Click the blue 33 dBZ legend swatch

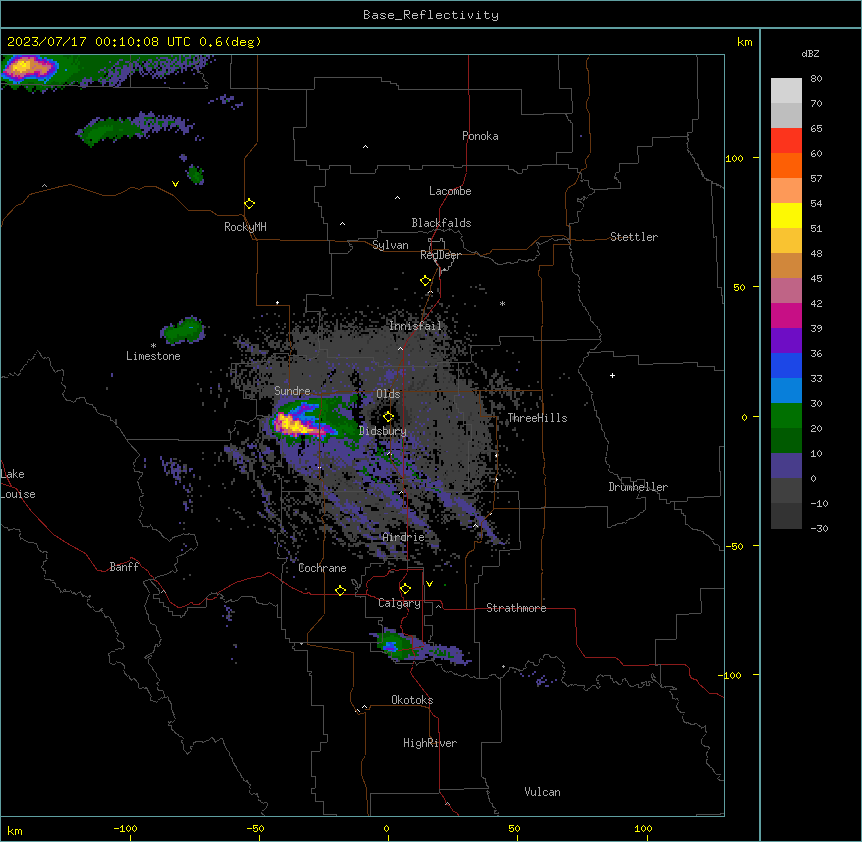coord(786,365)
